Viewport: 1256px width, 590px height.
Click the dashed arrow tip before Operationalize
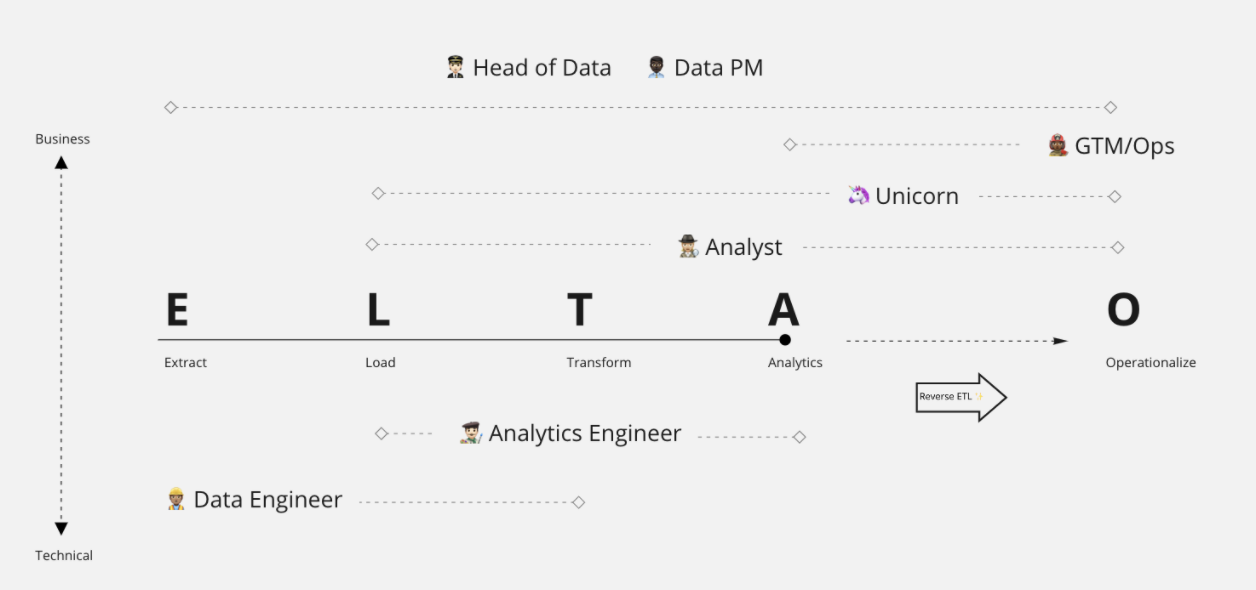(x=1061, y=341)
